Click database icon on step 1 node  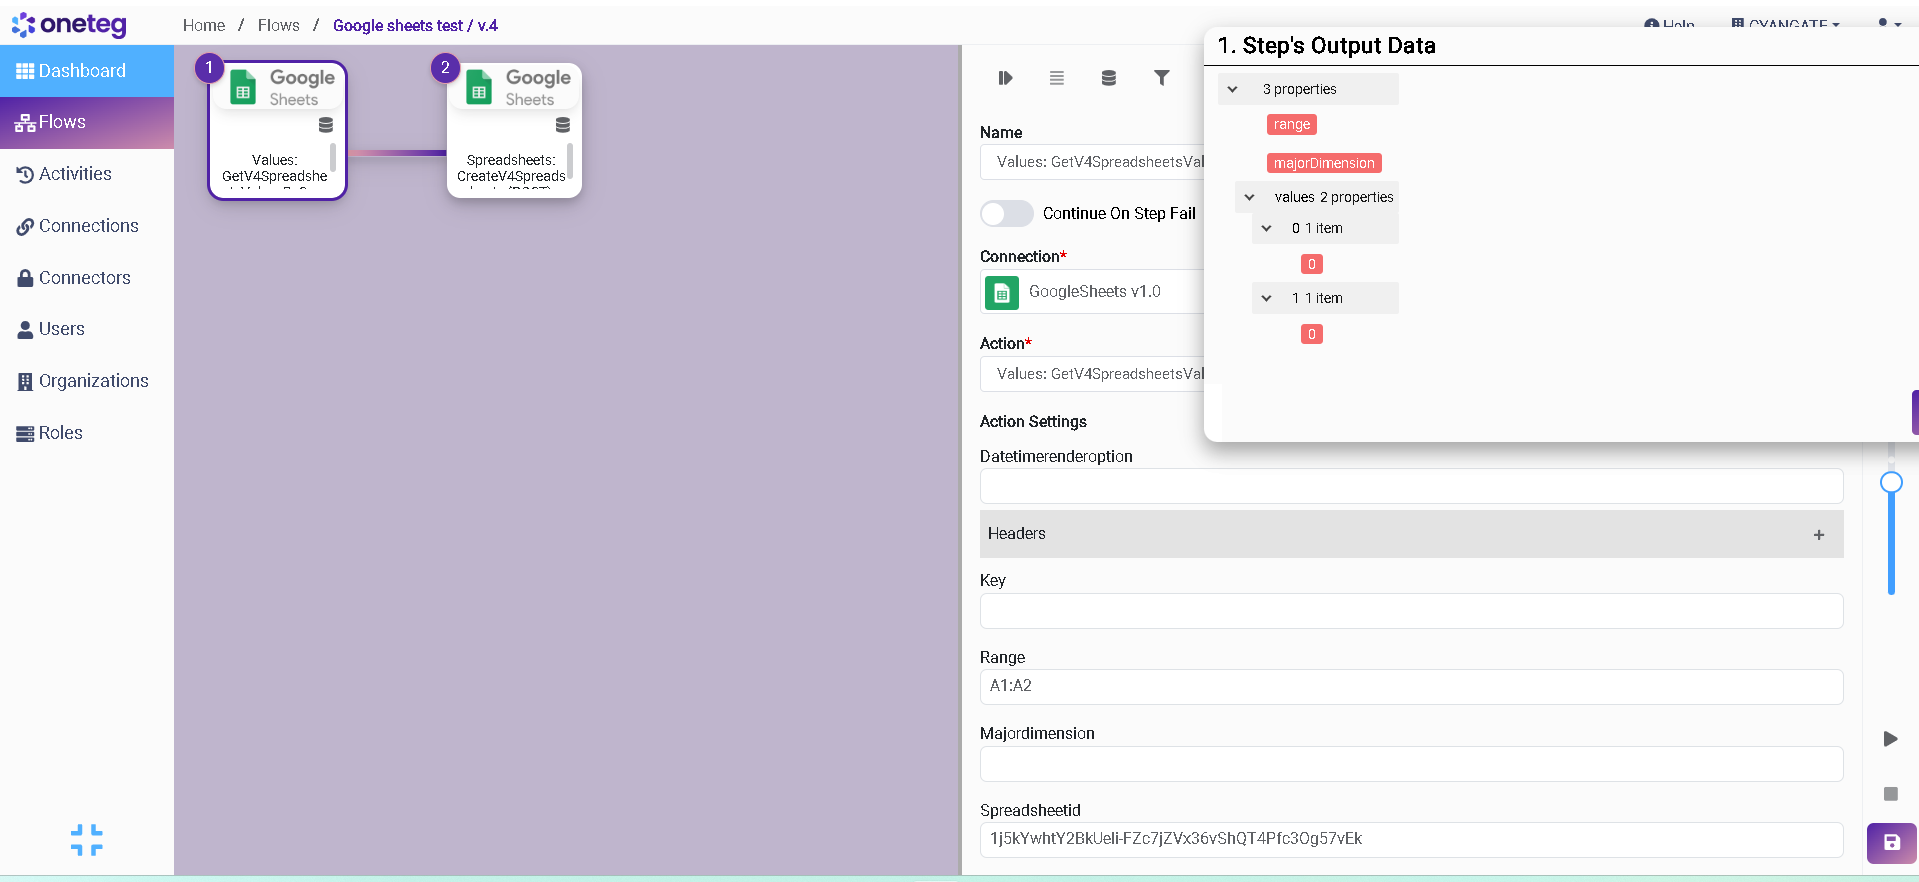coord(326,125)
